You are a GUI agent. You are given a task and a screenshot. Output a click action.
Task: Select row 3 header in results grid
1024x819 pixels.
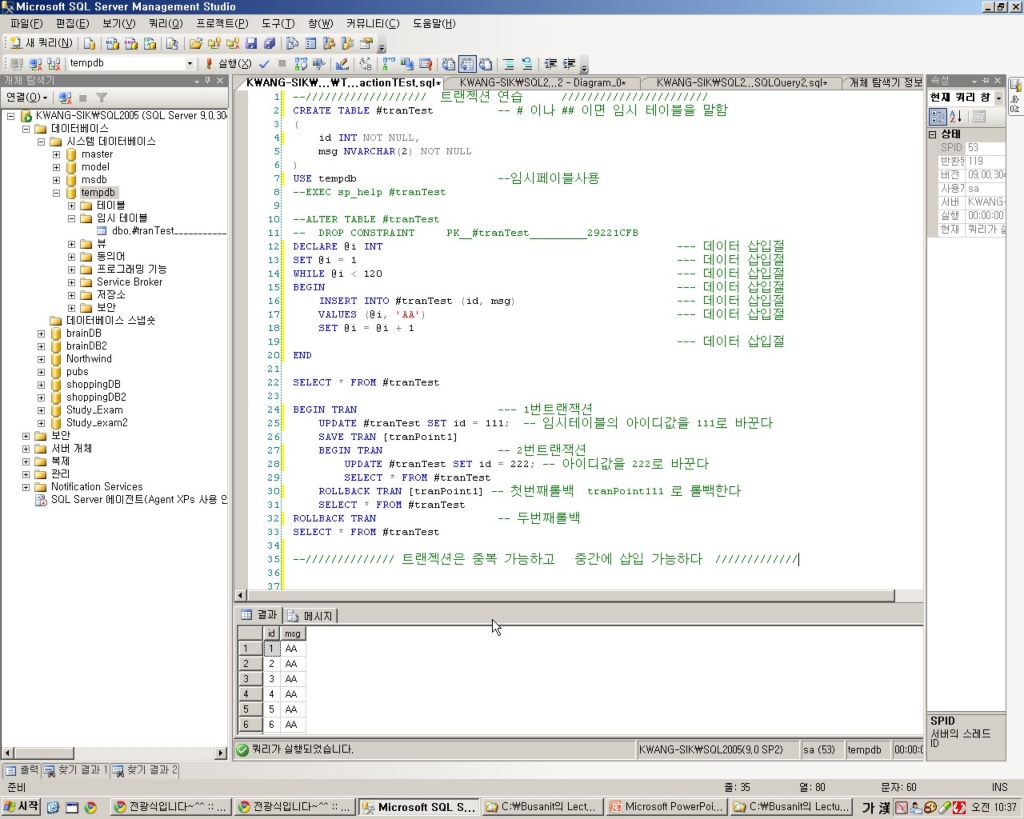pyautogui.click(x=249, y=679)
